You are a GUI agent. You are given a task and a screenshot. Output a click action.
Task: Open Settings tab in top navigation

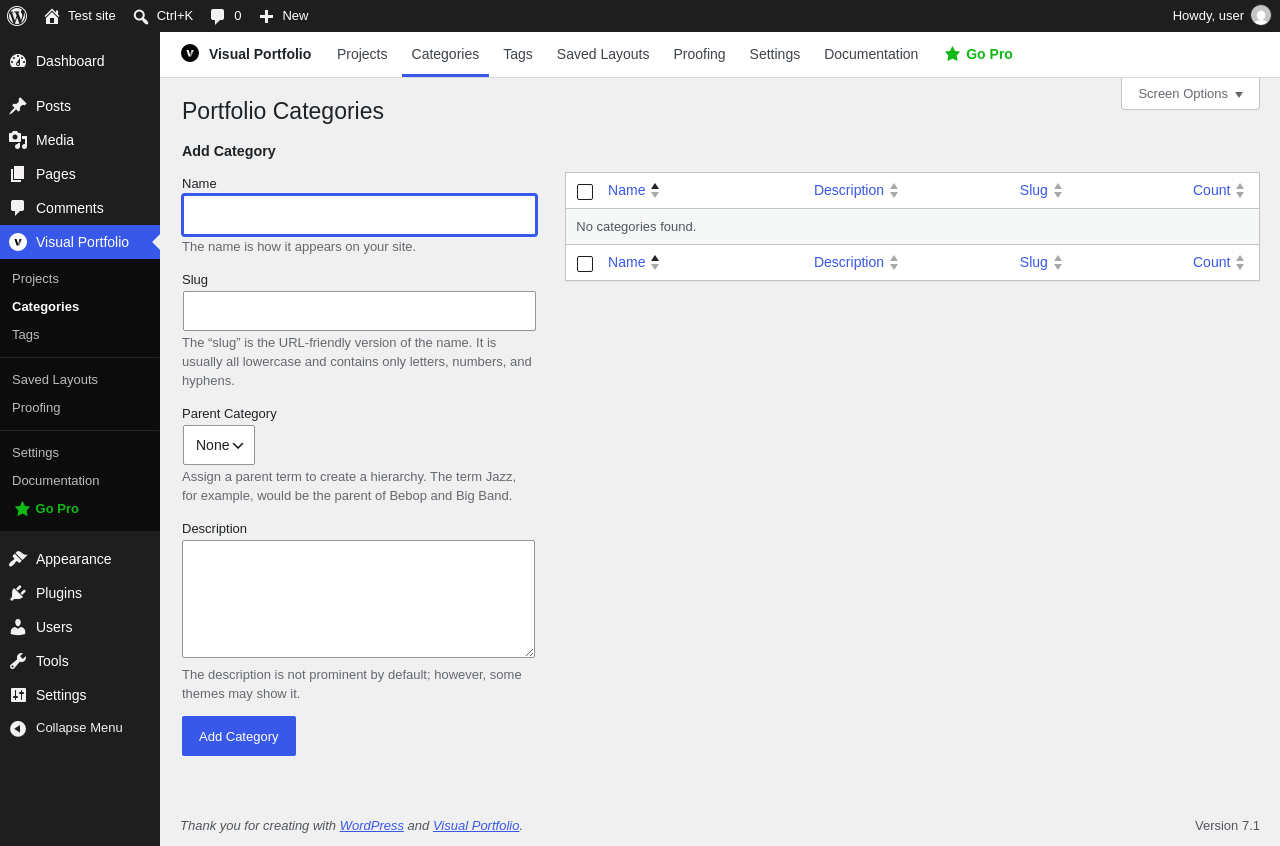point(775,54)
